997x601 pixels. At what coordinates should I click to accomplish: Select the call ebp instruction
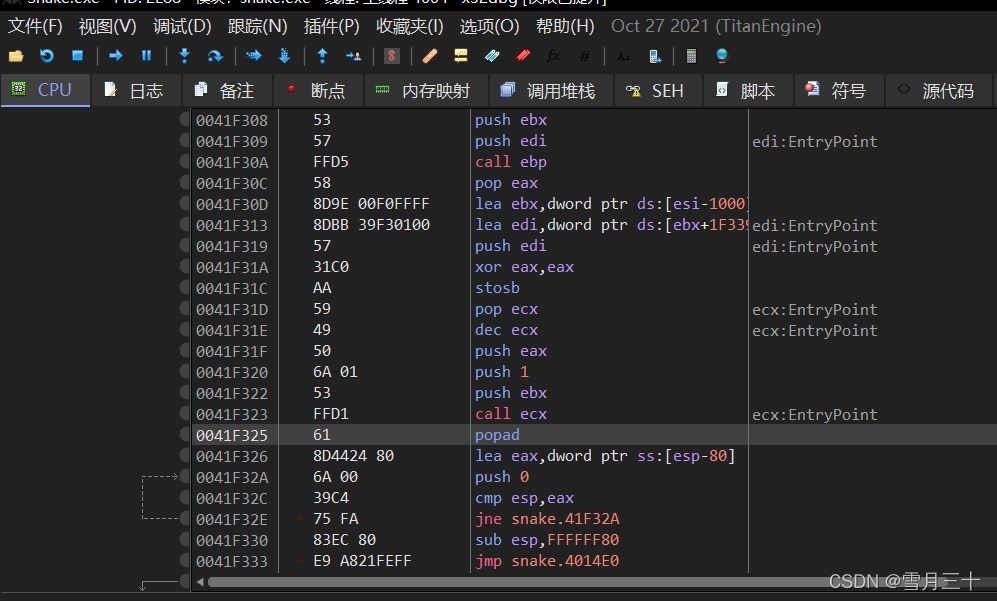(511, 162)
